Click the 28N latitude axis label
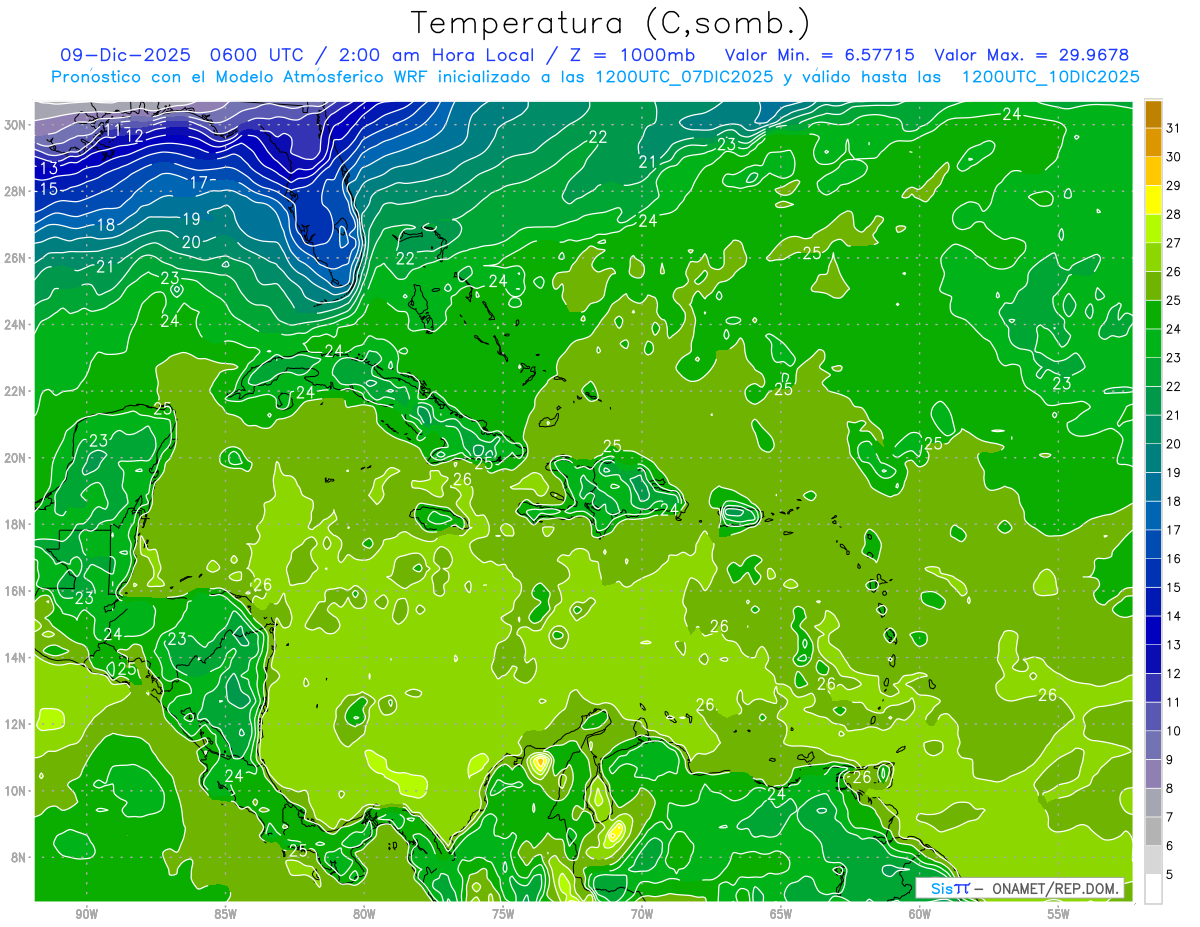 coord(16,191)
